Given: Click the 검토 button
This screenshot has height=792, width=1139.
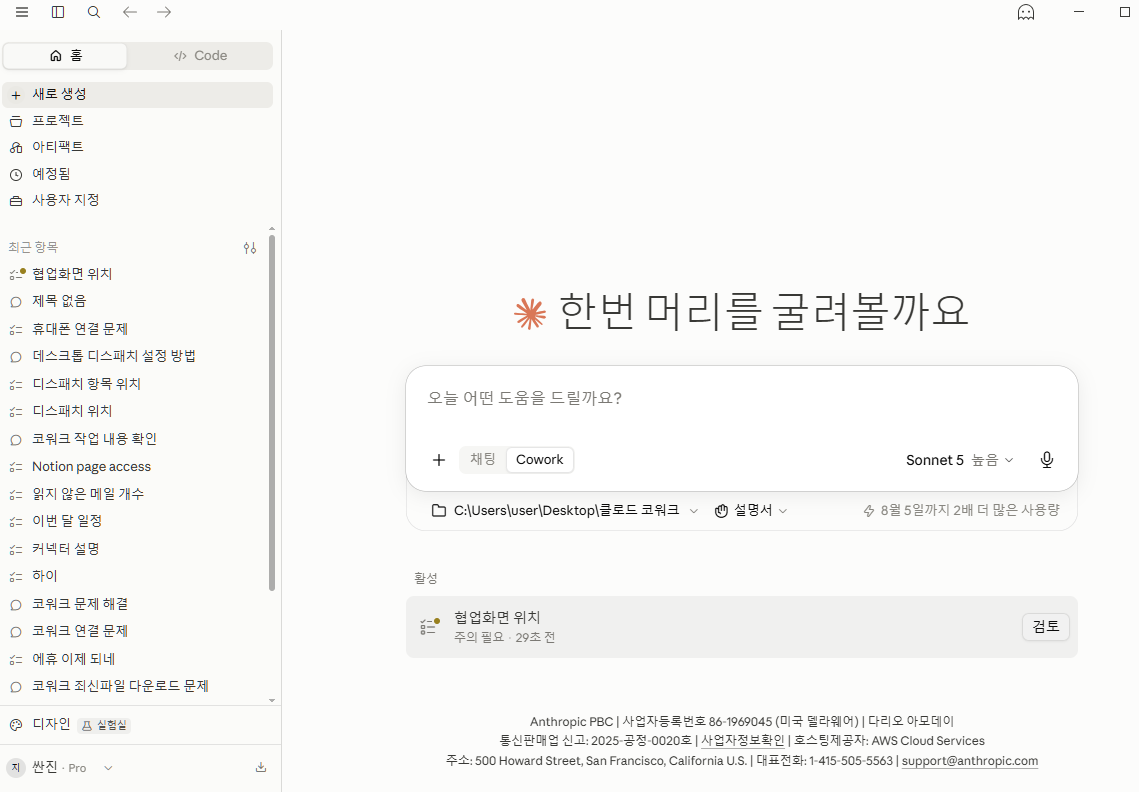Looking at the screenshot, I should pyautogui.click(x=1046, y=627).
